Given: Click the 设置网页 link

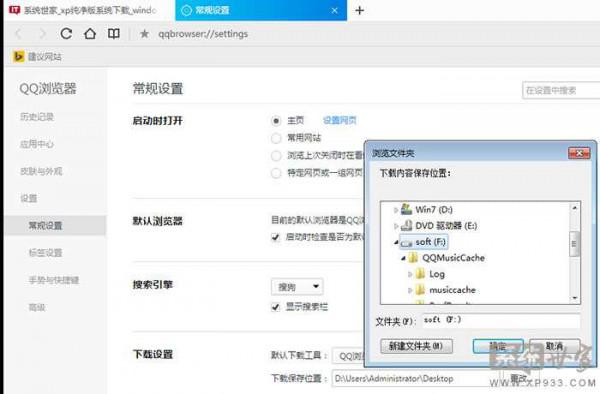Looking at the screenshot, I should (x=340, y=120).
